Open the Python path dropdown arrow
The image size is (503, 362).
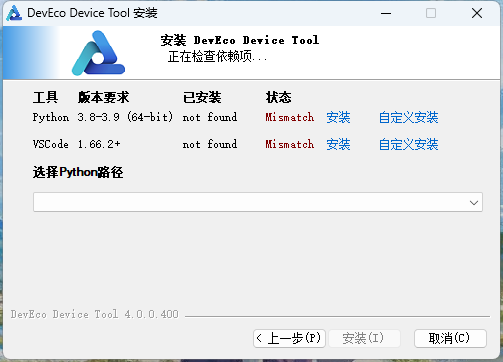click(474, 202)
